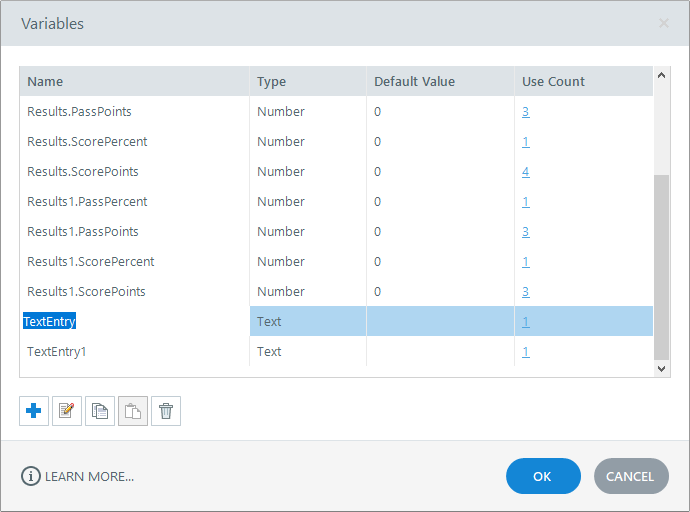
Task: Open the Learn More link
Action: 88,476
